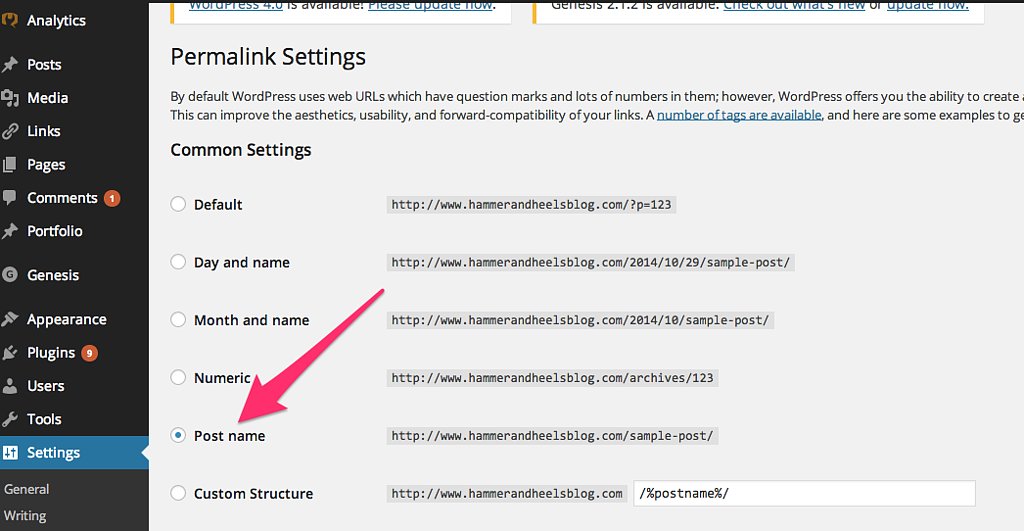Select the Custom Structure radio button
This screenshot has height=531, width=1024.
point(178,493)
